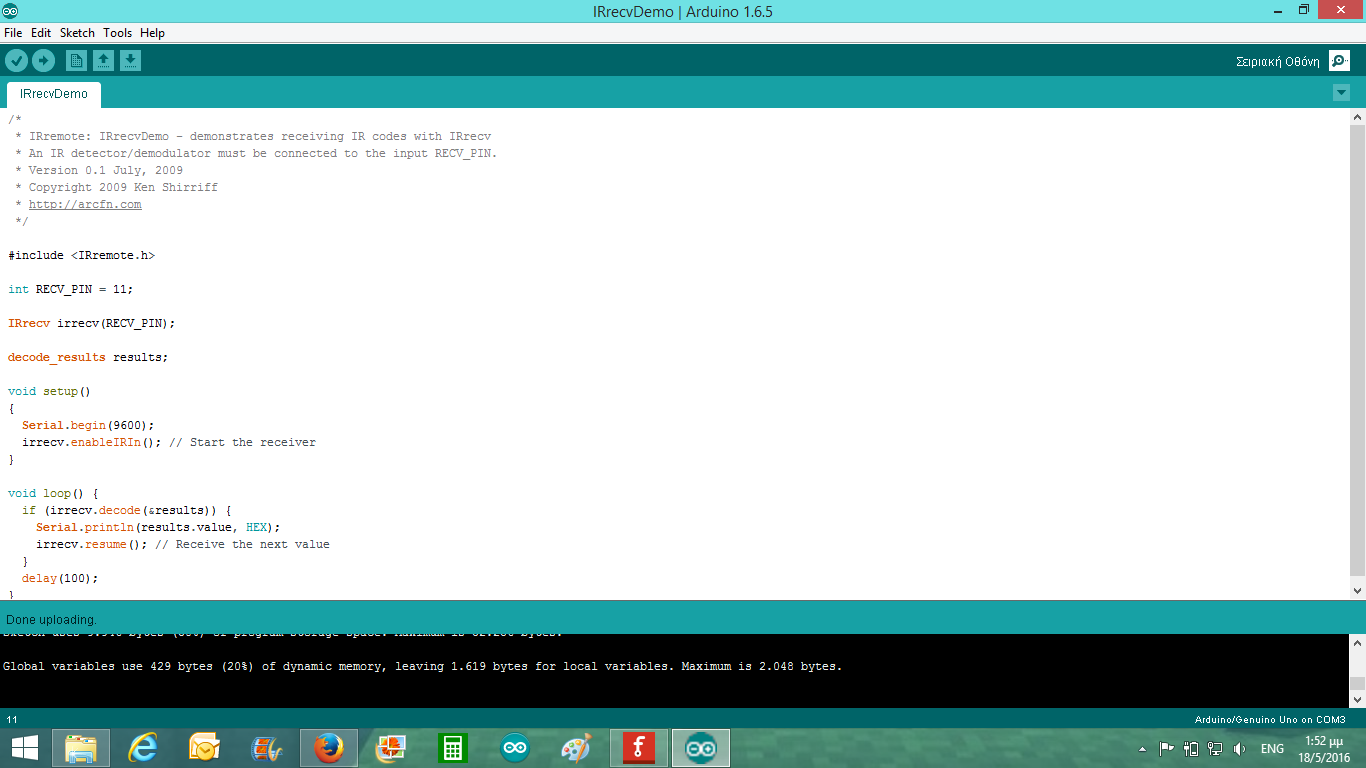Click the "if (irrecv.decode(&results)) {" line
Viewport: 1366px width, 768px height.
127,510
